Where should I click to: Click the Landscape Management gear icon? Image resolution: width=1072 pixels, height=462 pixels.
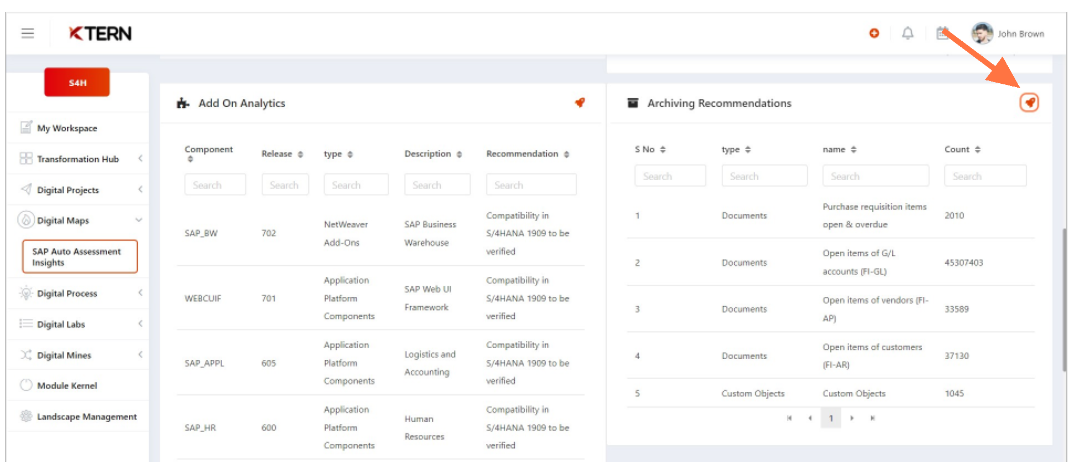pos(26,416)
